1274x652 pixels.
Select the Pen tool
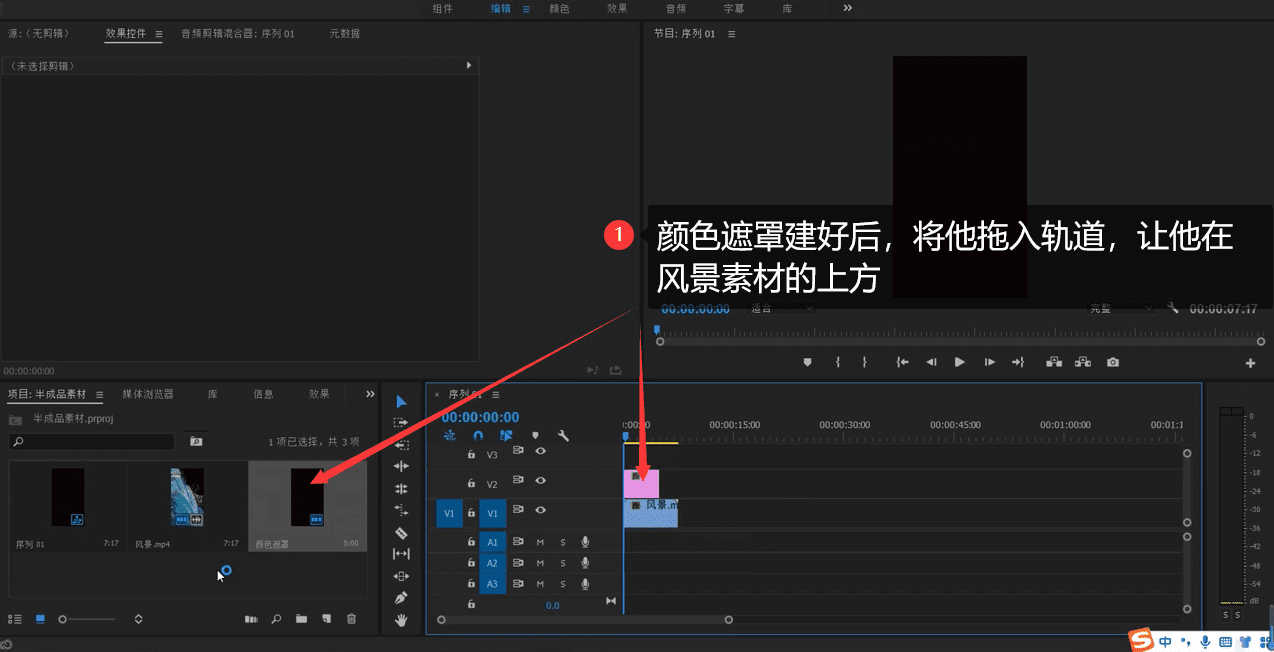[x=401, y=598]
